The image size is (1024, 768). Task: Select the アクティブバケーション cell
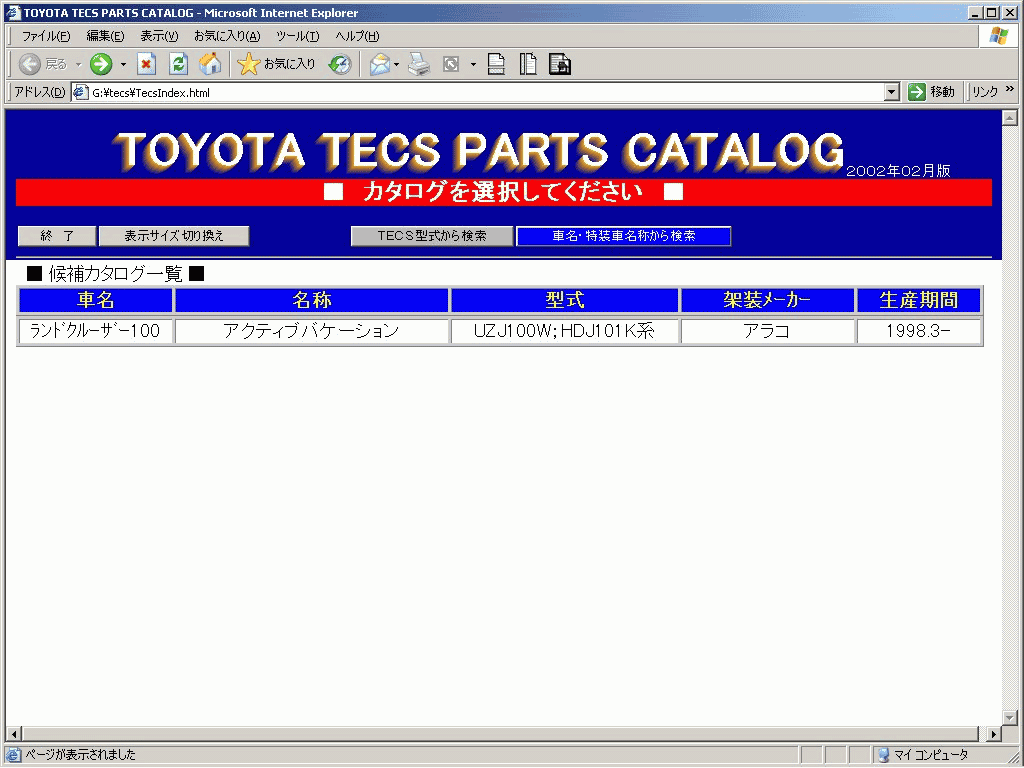click(x=312, y=331)
